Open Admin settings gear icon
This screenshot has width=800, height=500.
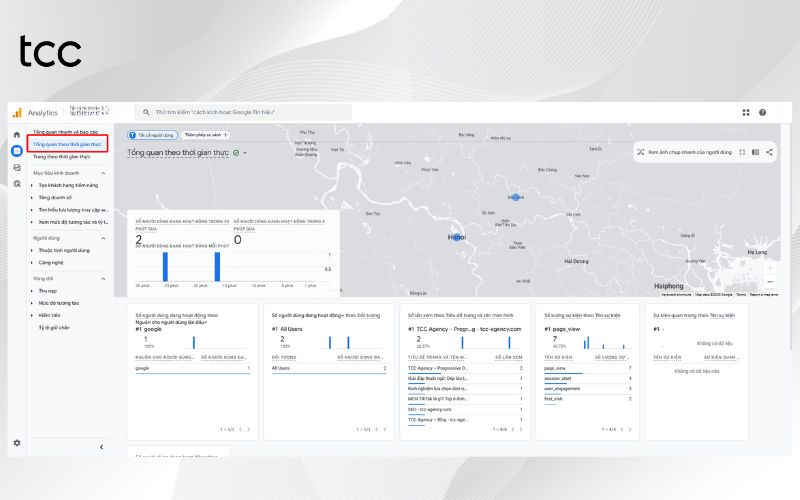click(17, 443)
